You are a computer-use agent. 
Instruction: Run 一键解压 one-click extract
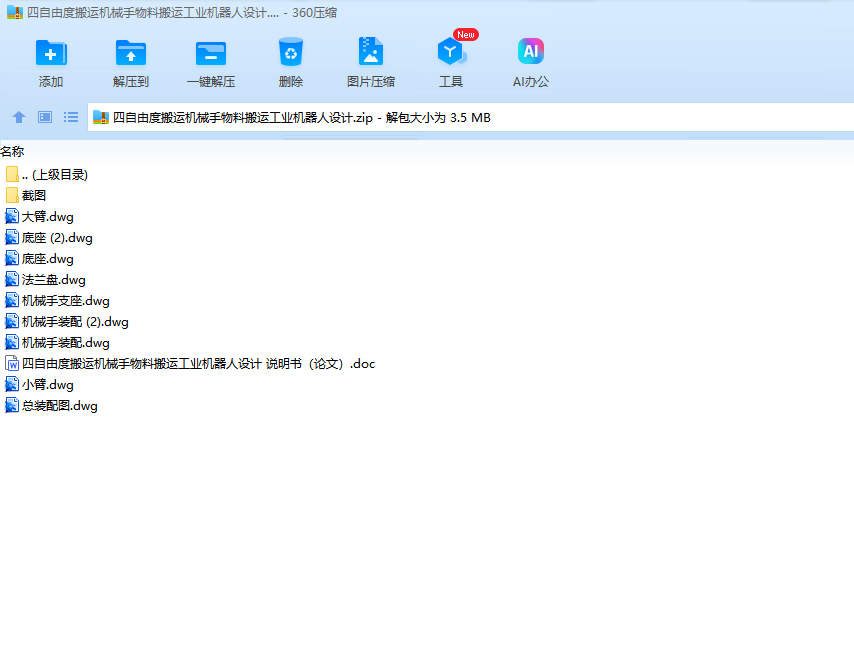(211, 53)
